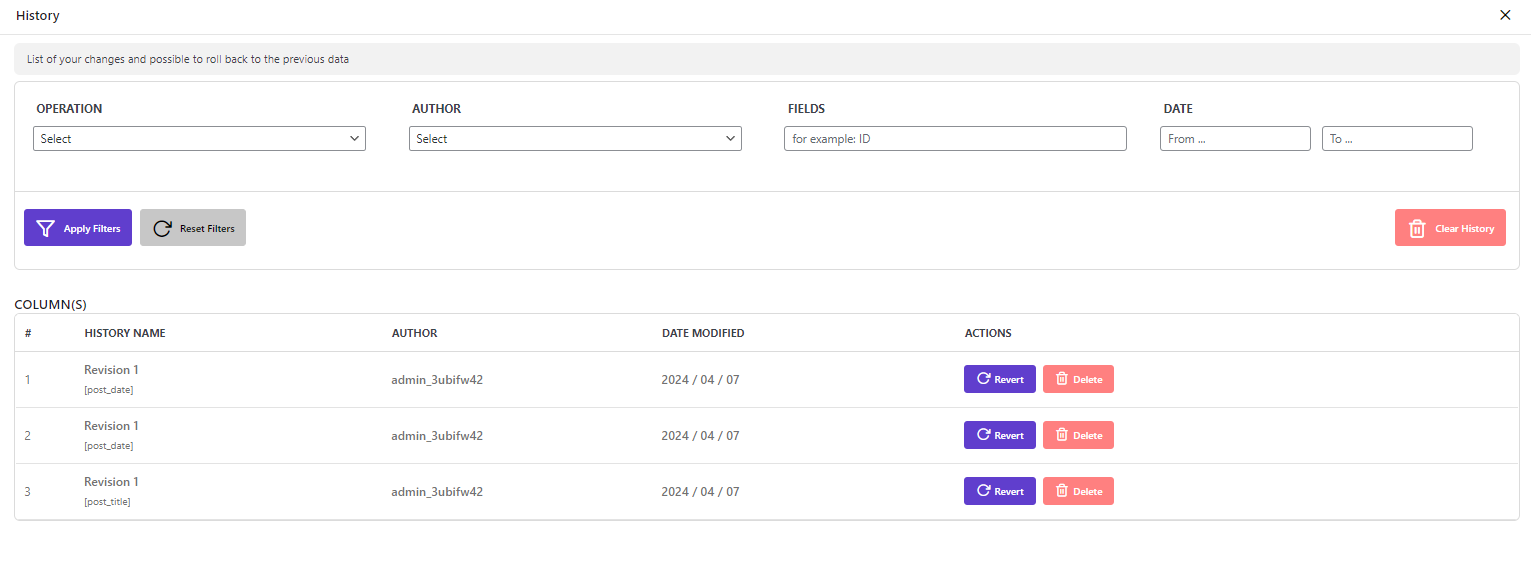Focus the Fields input for example ID
The height and width of the screenshot is (569, 1531).
[955, 139]
